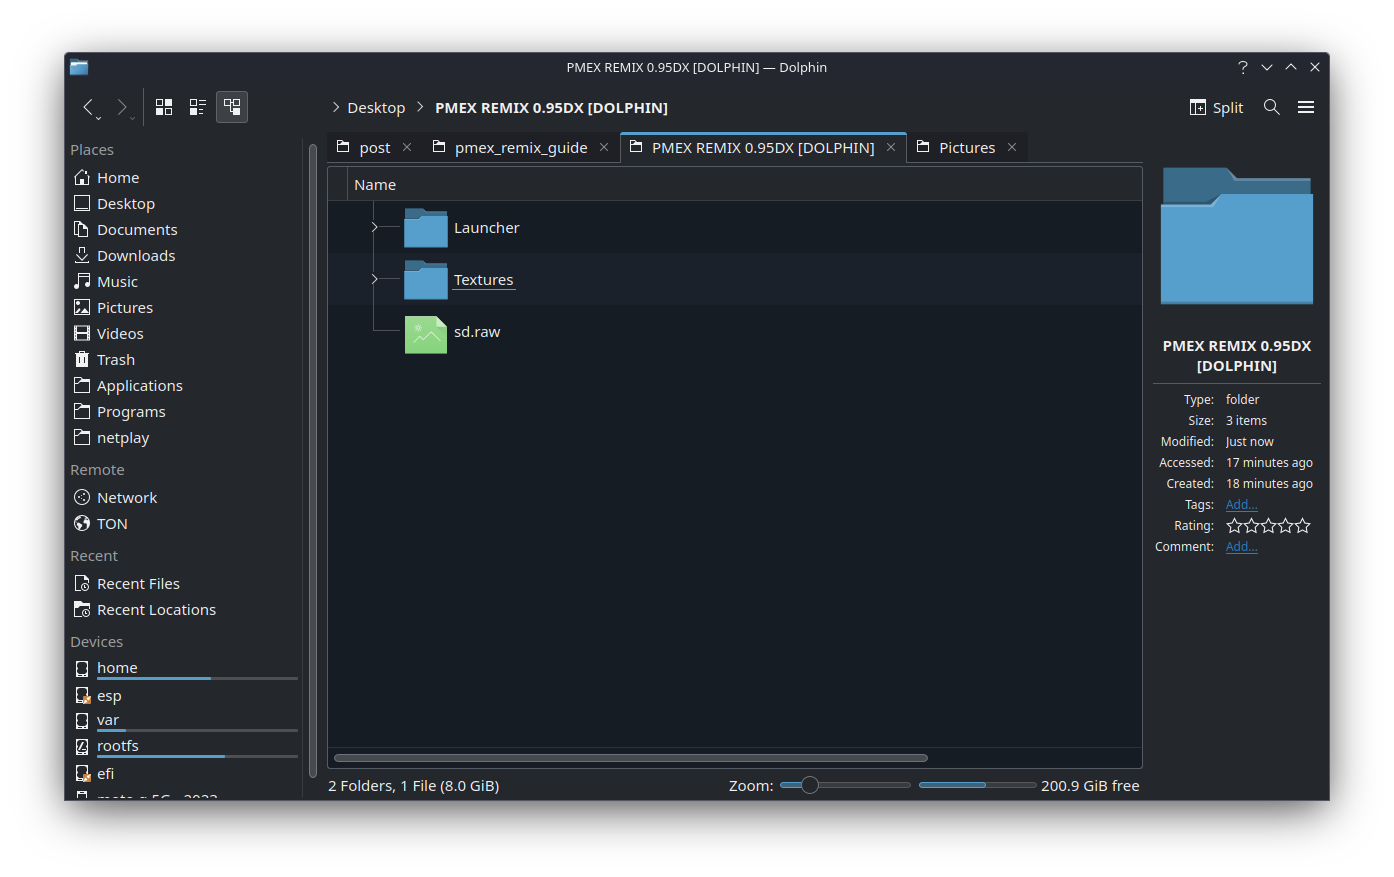Click the Places panel vertical scrollbar
Viewport: 1394px width, 877px height.
[x=313, y=460]
